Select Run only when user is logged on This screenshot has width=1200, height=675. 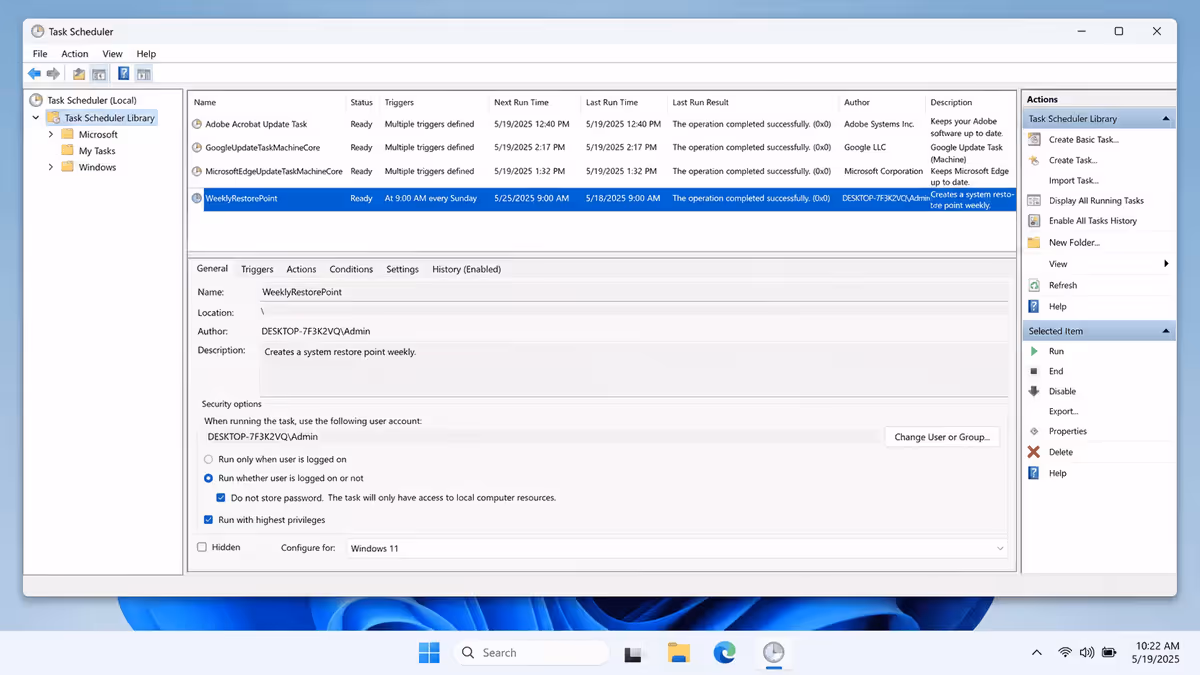pyautogui.click(x=208, y=459)
